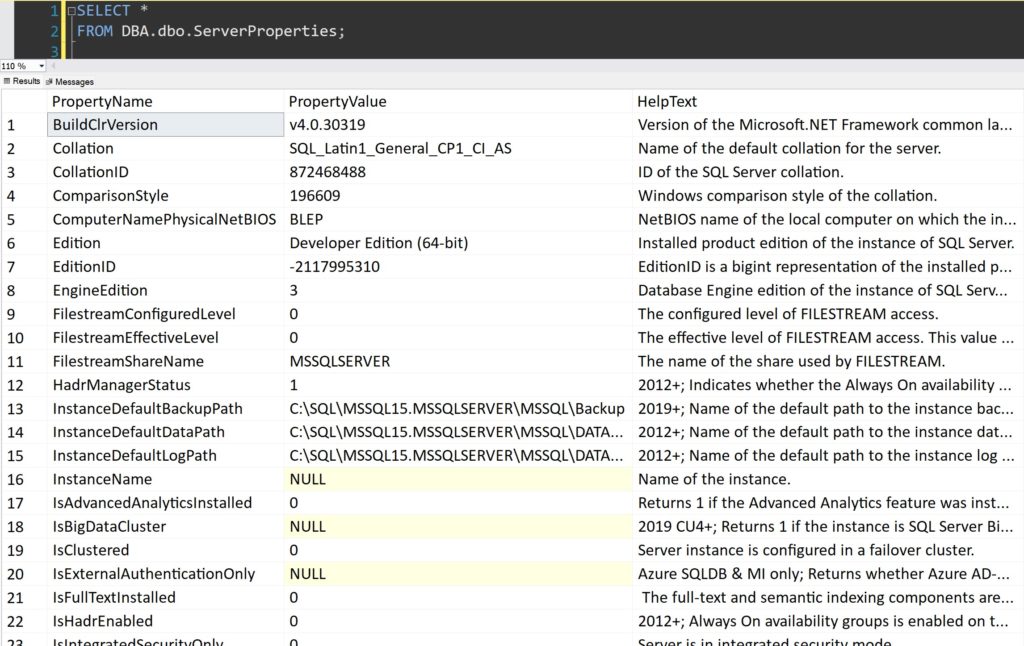The height and width of the screenshot is (646, 1024).
Task: Click the NULL value for IsExternalAuthenticationOnly
Action: coord(458,573)
